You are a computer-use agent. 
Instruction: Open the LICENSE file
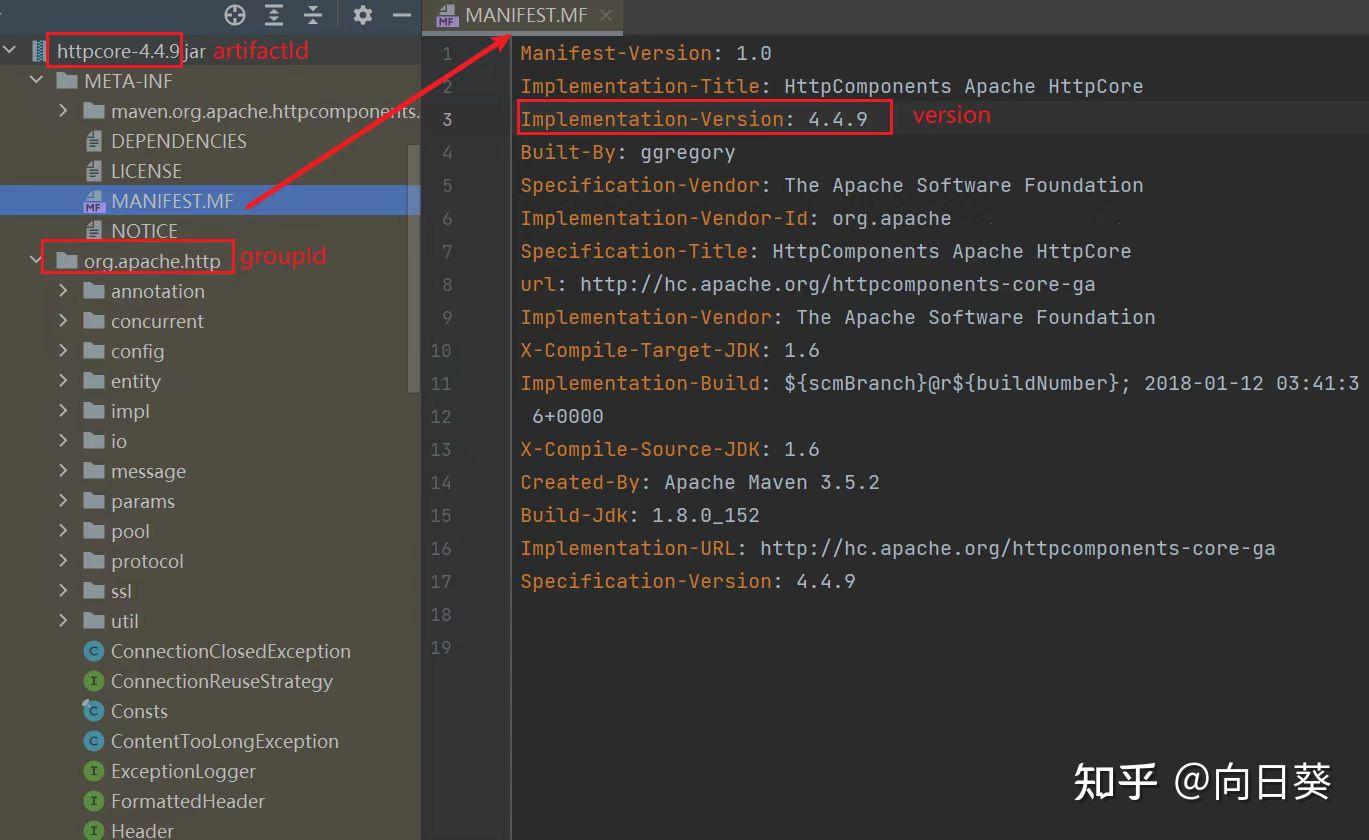[x=146, y=171]
